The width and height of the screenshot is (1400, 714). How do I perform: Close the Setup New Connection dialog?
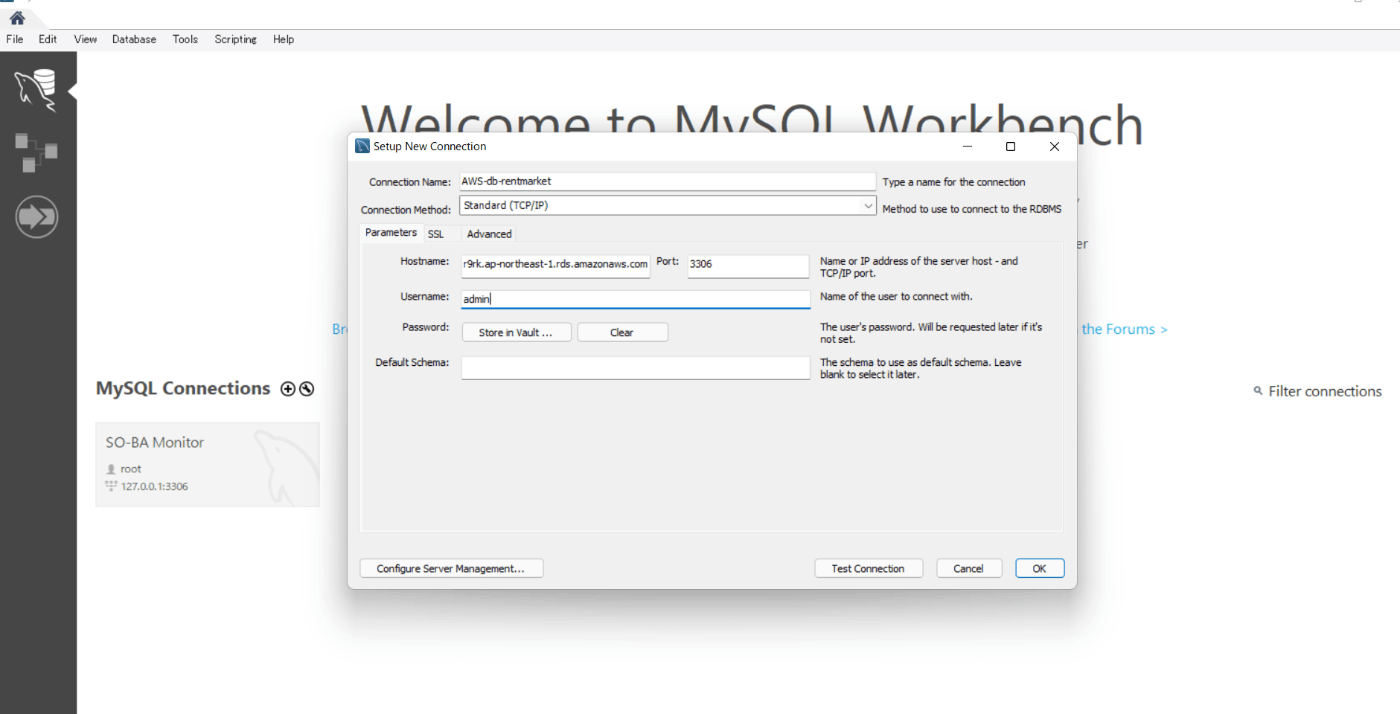tap(1054, 146)
